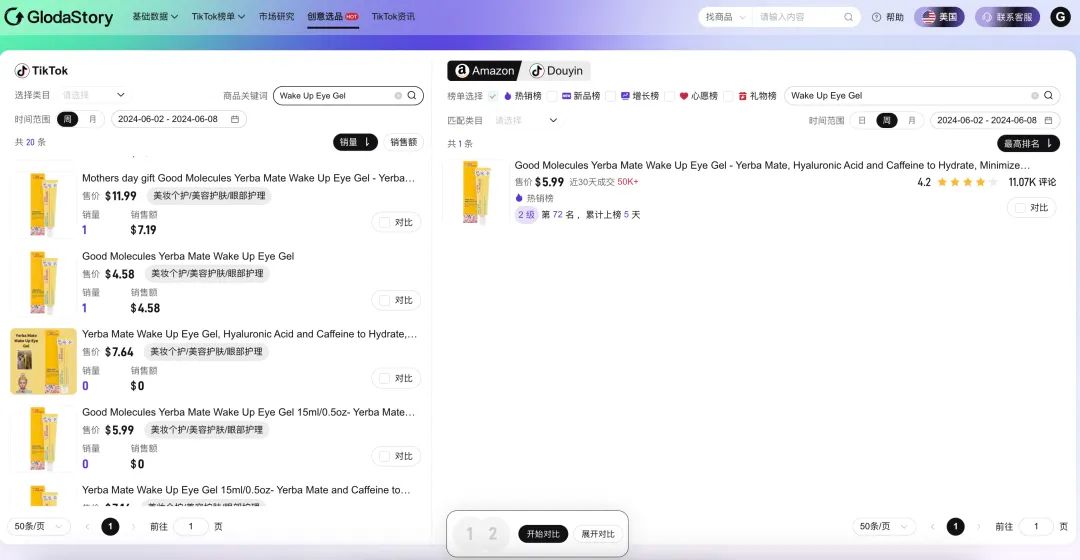Go to previous page in Amazon pagination
1080x560 pixels.
[x=933, y=527]
